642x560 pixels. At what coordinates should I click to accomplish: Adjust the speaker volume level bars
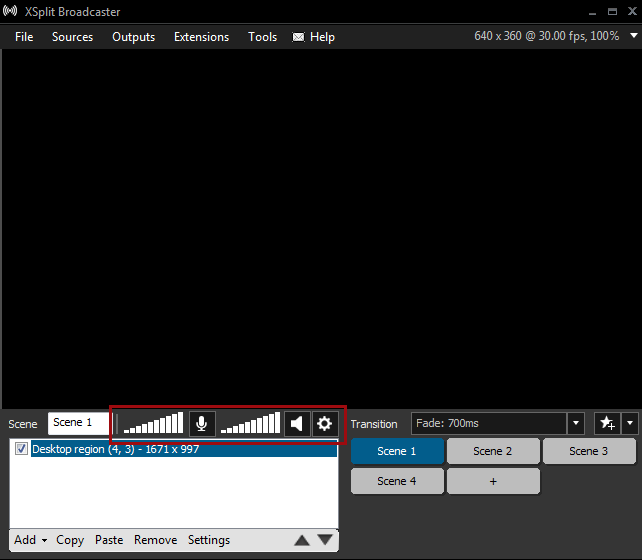251,423
